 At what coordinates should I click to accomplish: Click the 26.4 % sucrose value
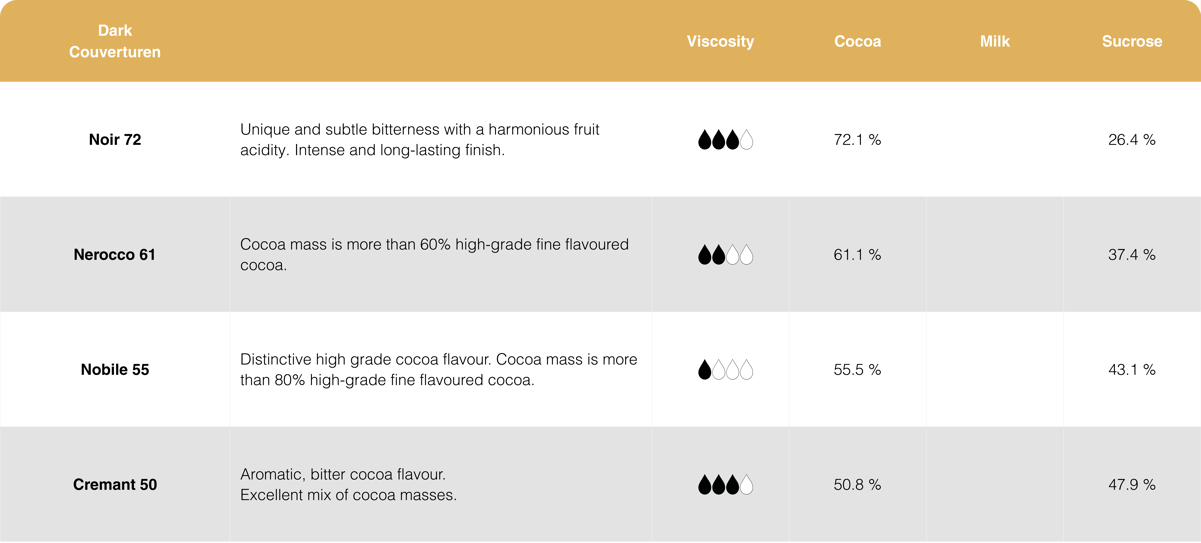1131,140
